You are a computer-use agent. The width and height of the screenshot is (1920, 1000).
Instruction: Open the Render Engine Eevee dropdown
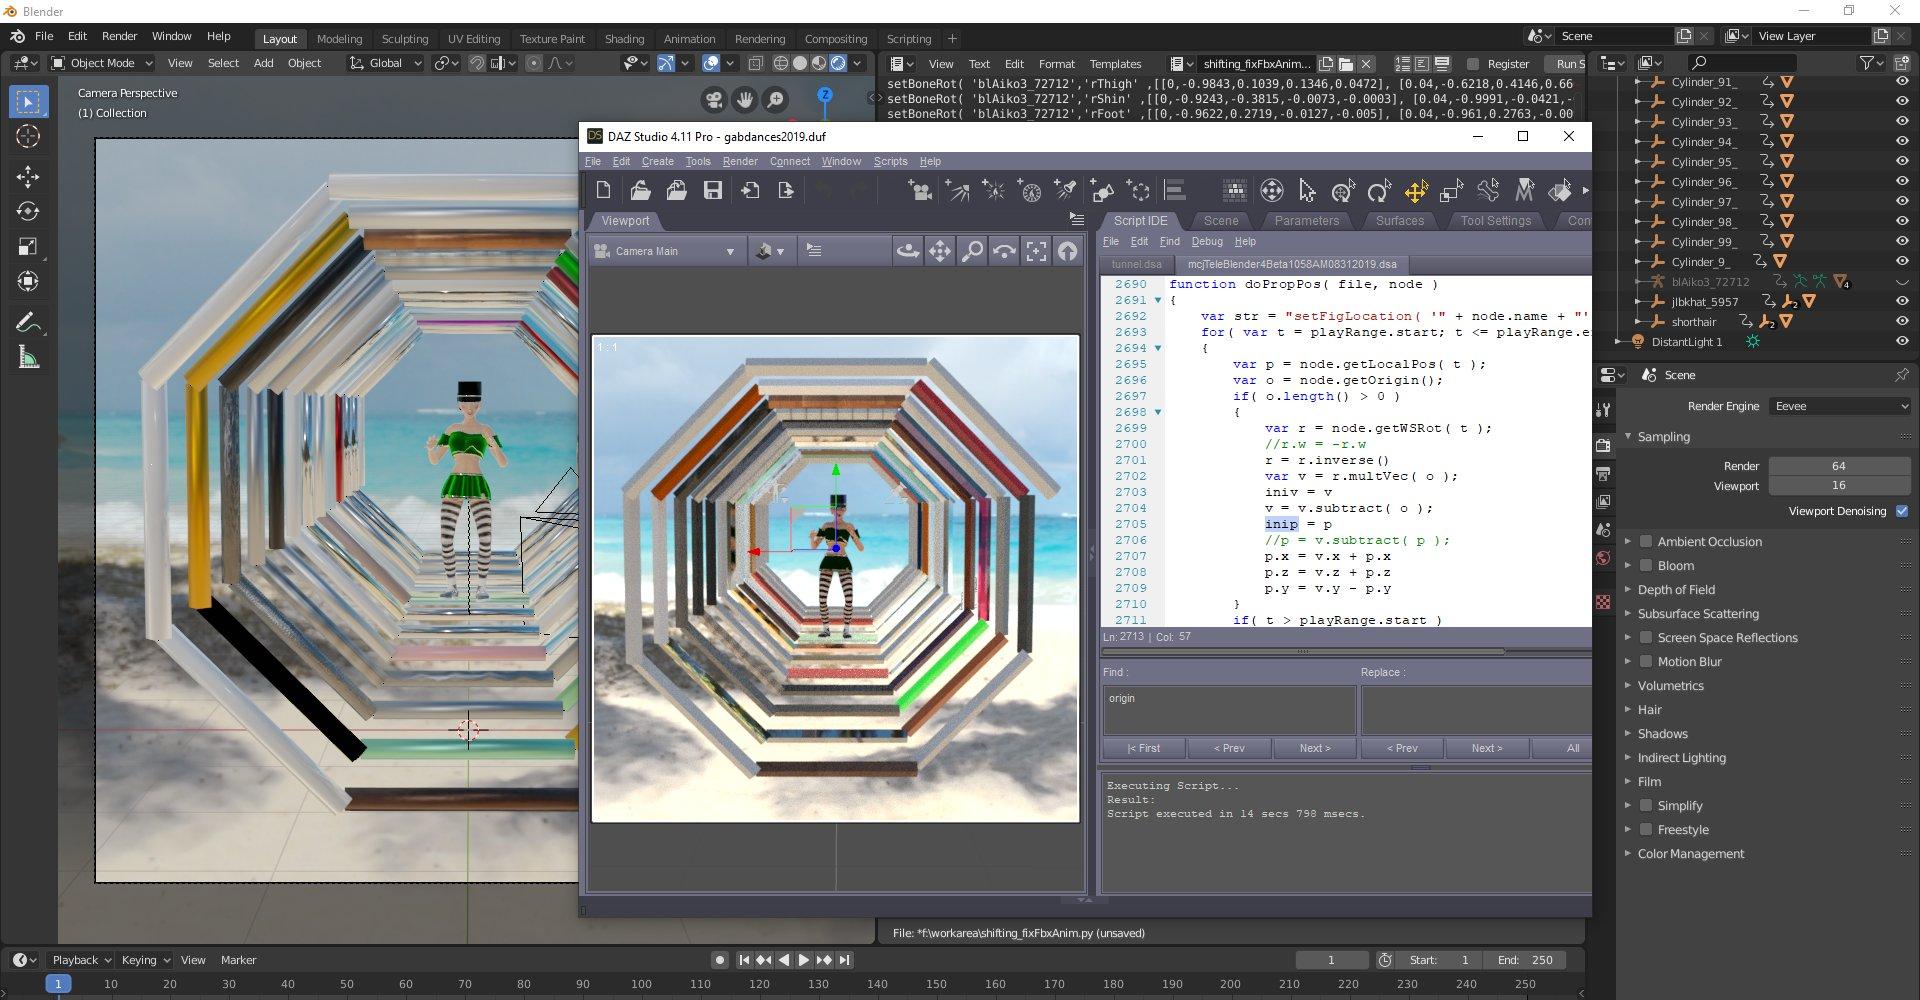click(1840, 406)
